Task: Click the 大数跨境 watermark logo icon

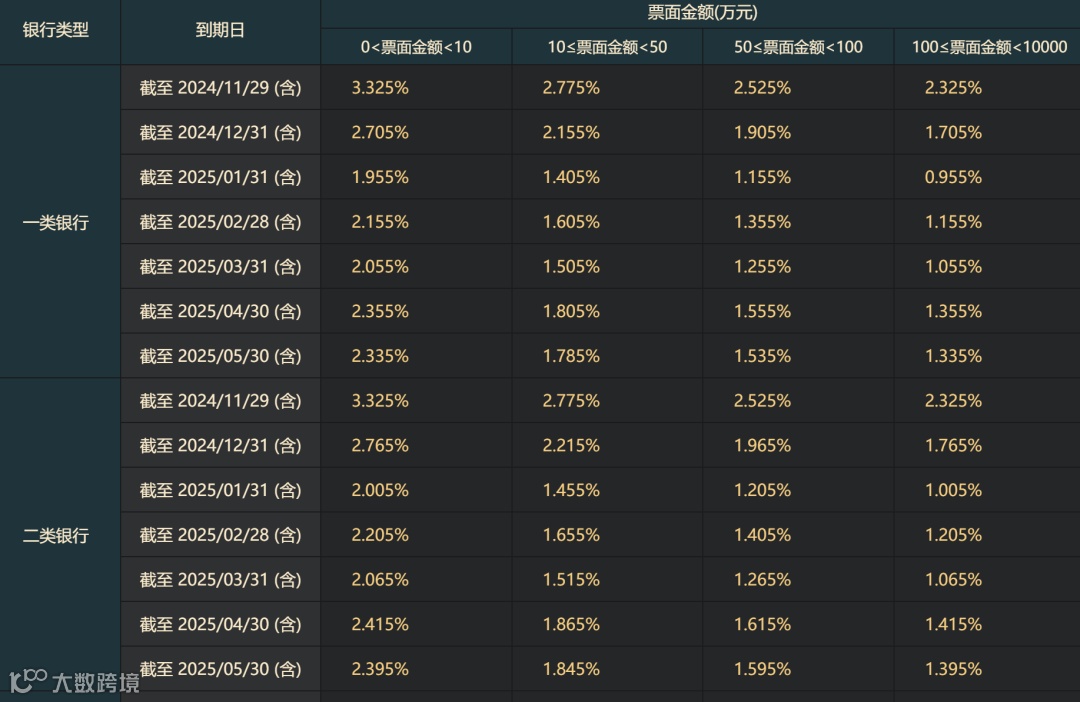Action: click(27, 681)
